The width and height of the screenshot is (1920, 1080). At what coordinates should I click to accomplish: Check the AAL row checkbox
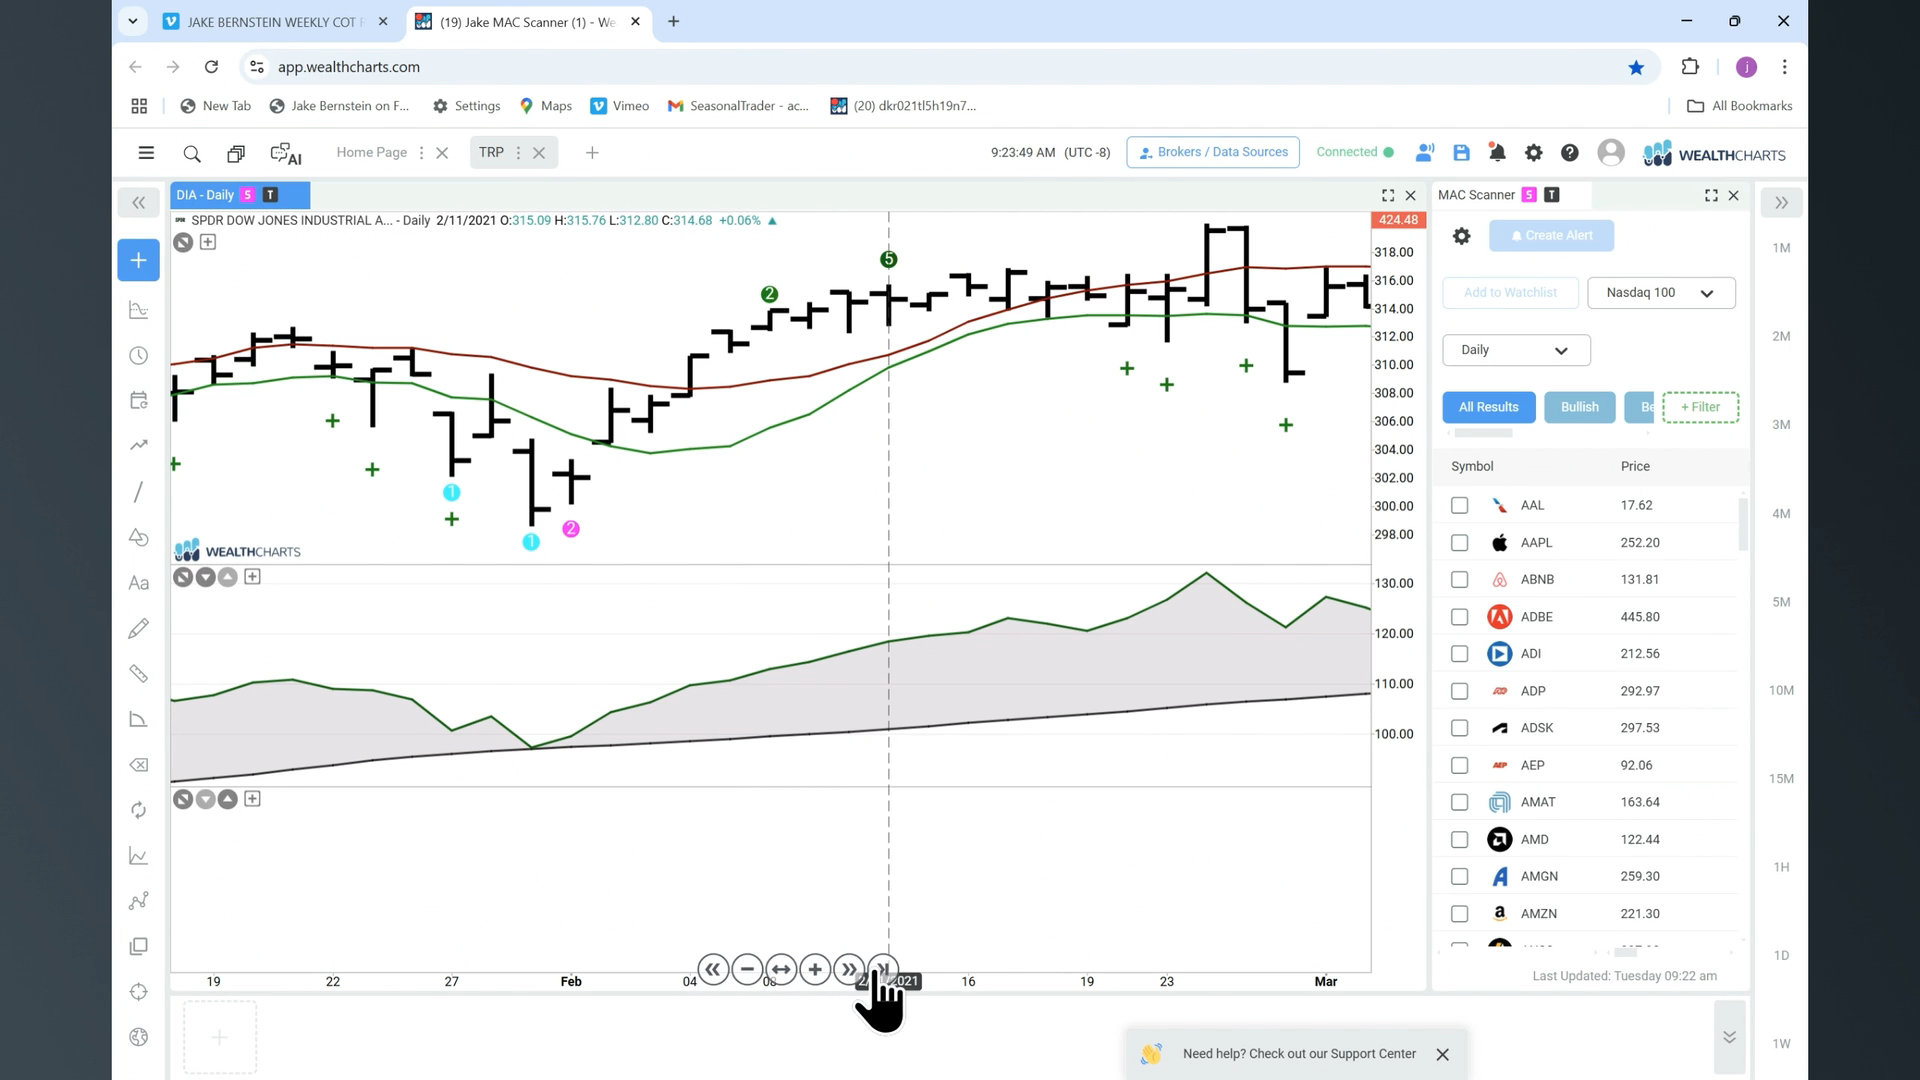[x=1459, y=506]
